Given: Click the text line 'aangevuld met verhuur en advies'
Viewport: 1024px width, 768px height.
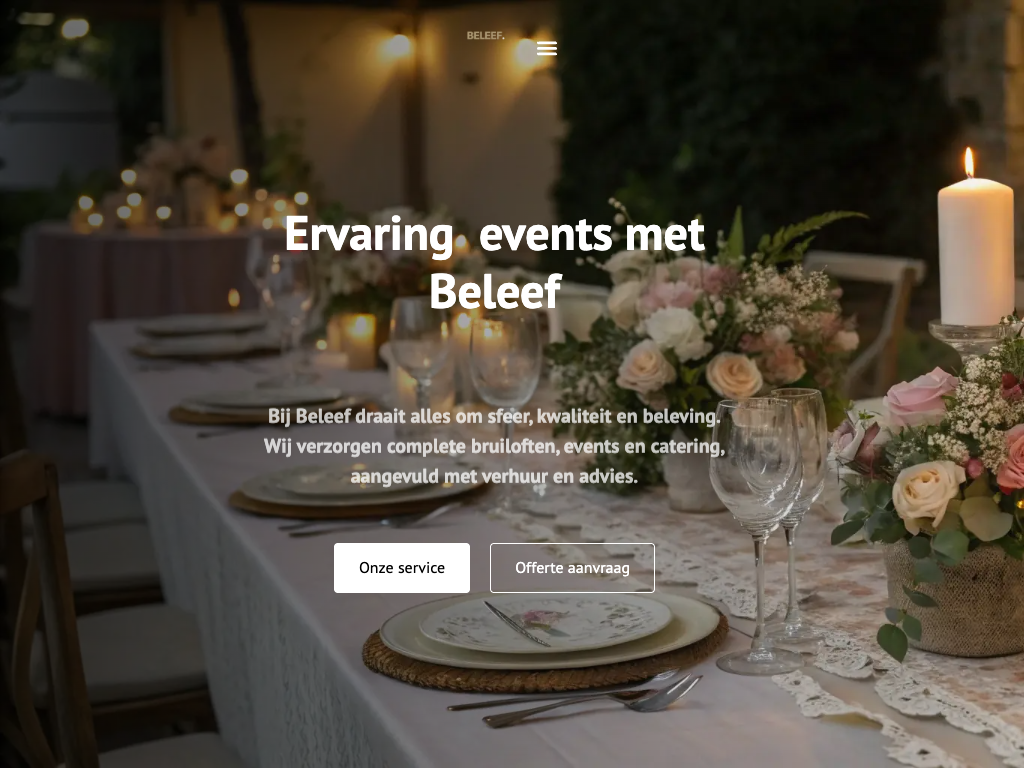Looking at the screenshot, I should pos(494,477).
